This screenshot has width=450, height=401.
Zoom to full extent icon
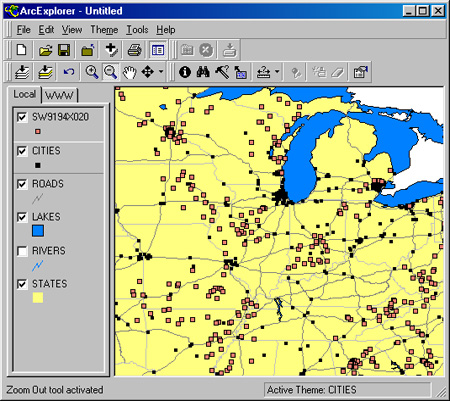click(22, 72)
